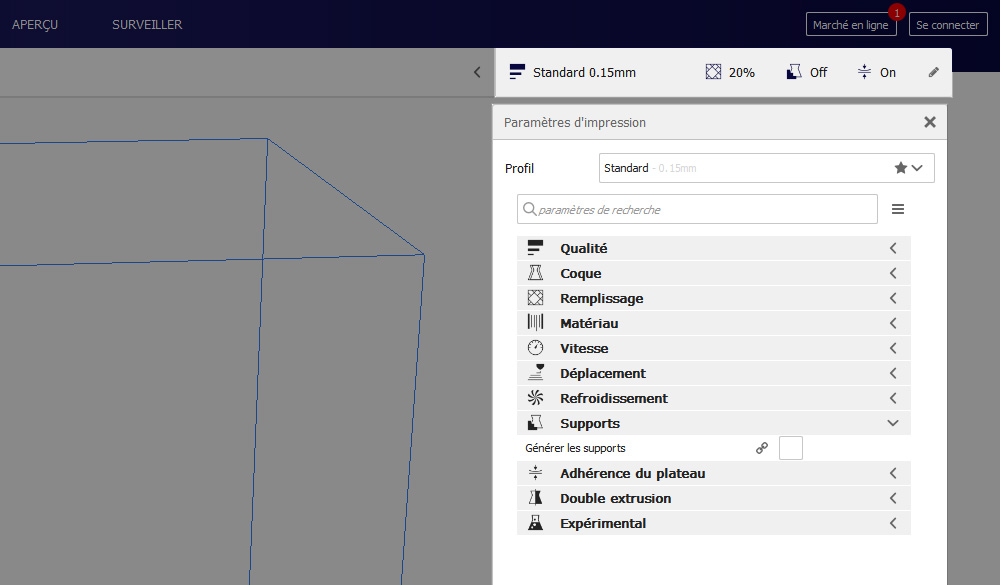Click the Générer les supports text
Image resolution: width=1000 pixels, height=585 pixels.
click(x=575, y=448)
